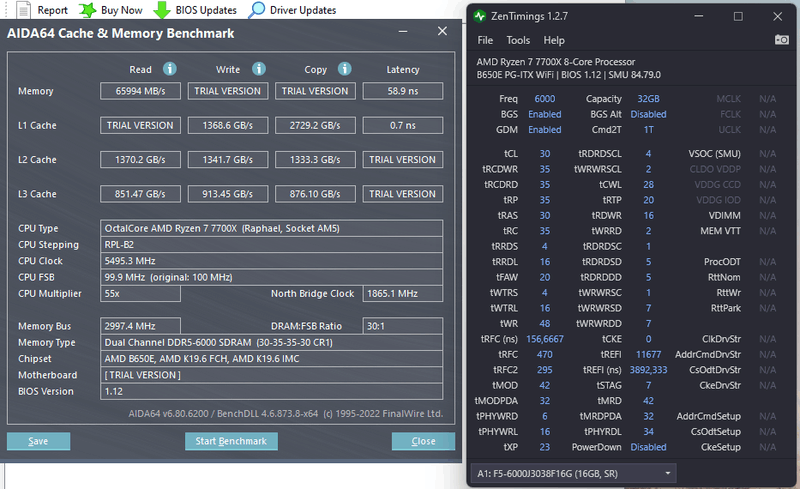
Task: Click the L2 Cache Copy 1333.3 GB/s field
Action: [315, 159]
